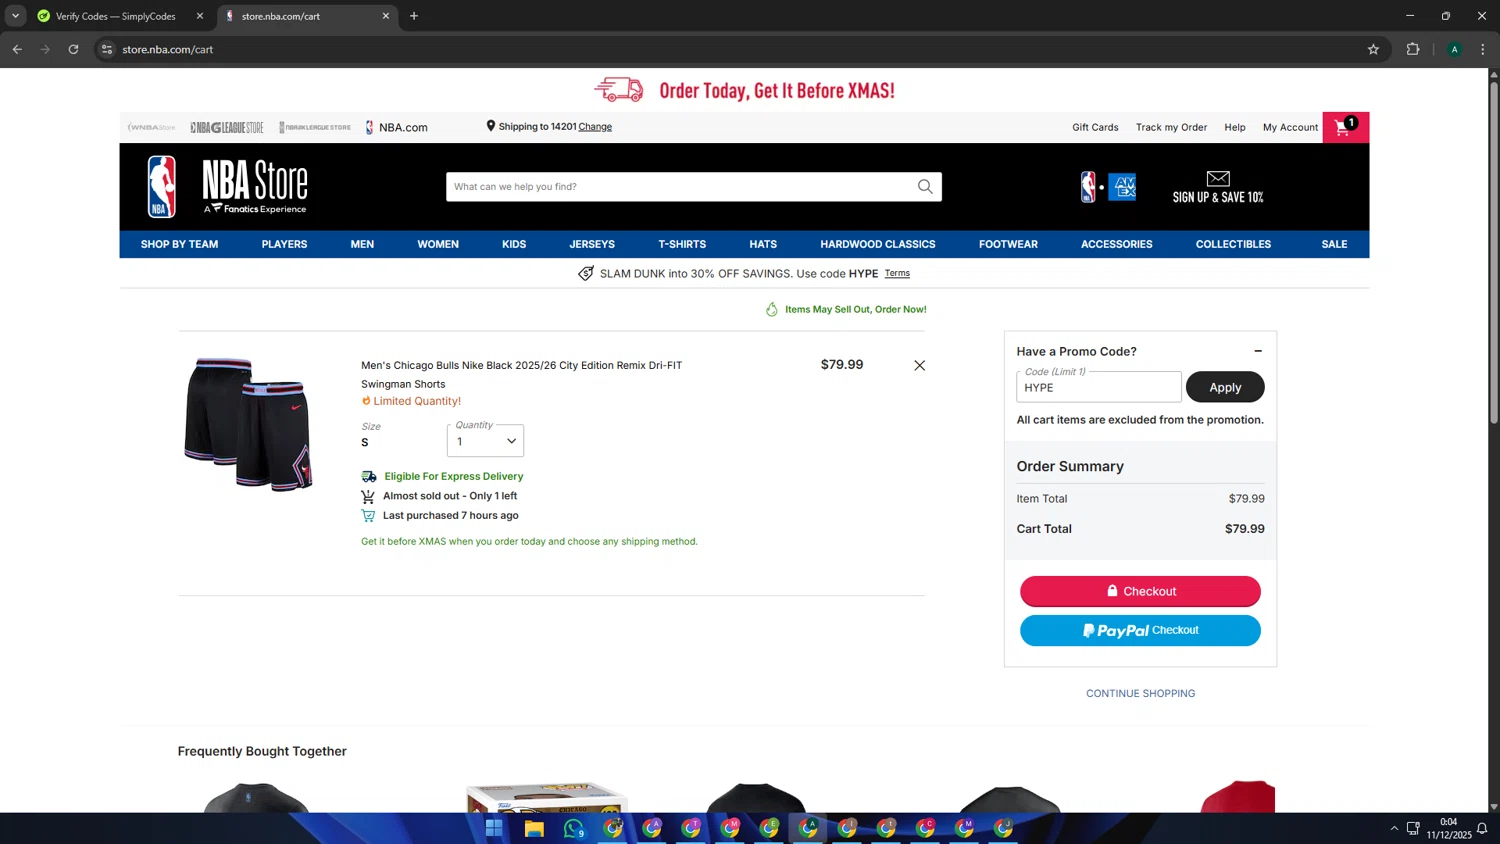Open HARDWOOD CLASSICS menu
This screenshot has height=844, width=1500.
[x=878, y=244]
